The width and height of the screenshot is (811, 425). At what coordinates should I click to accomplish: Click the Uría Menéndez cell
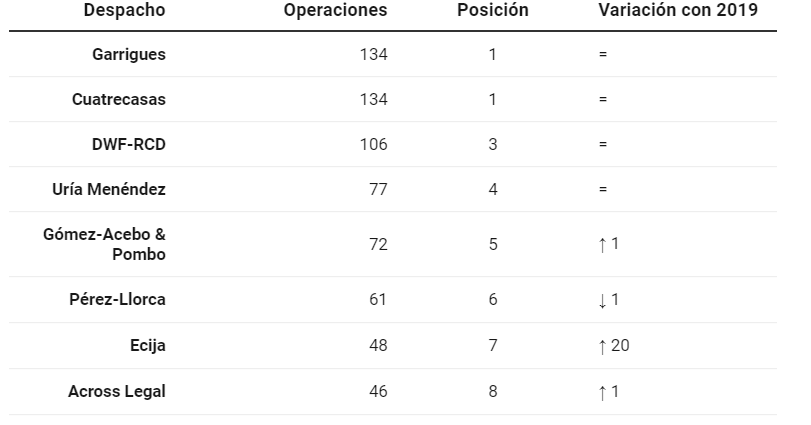[109, 189]
